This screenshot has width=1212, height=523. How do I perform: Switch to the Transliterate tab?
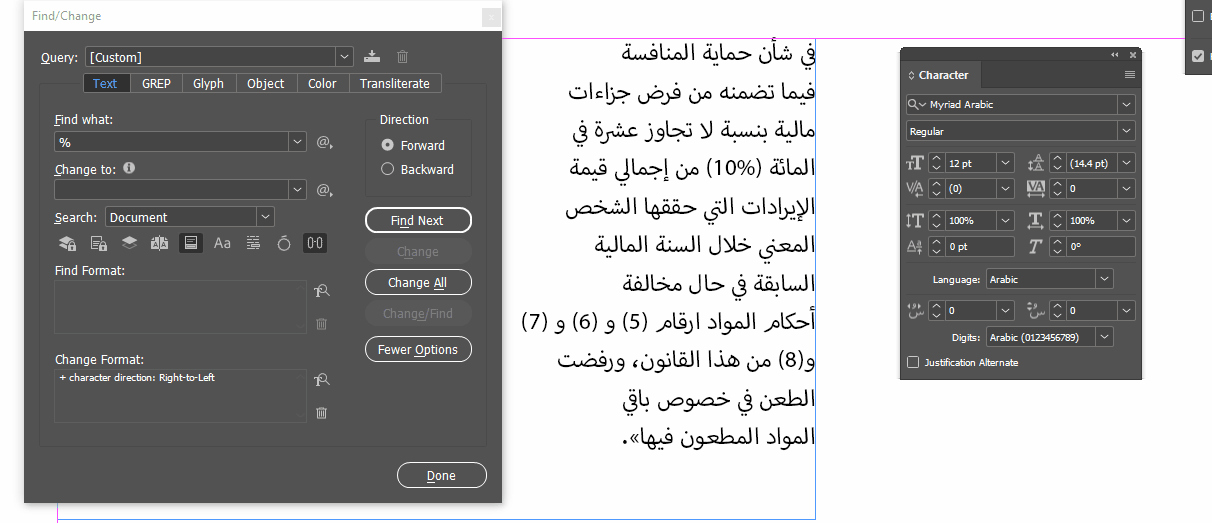pos(395,84)
